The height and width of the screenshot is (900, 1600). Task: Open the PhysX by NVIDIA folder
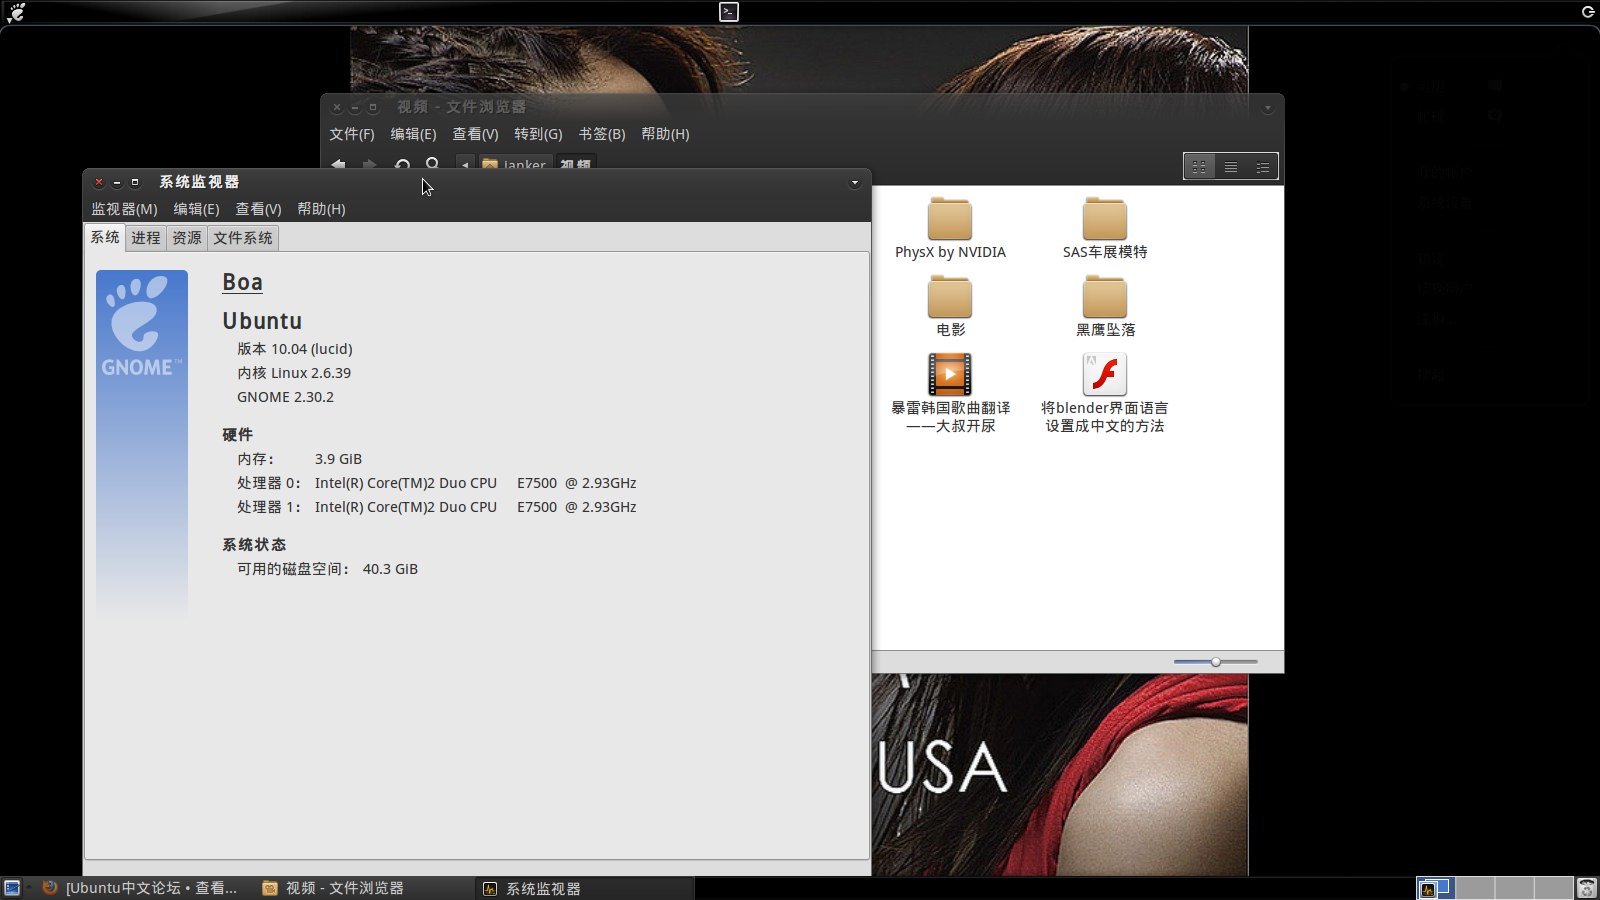click(949, 219)
